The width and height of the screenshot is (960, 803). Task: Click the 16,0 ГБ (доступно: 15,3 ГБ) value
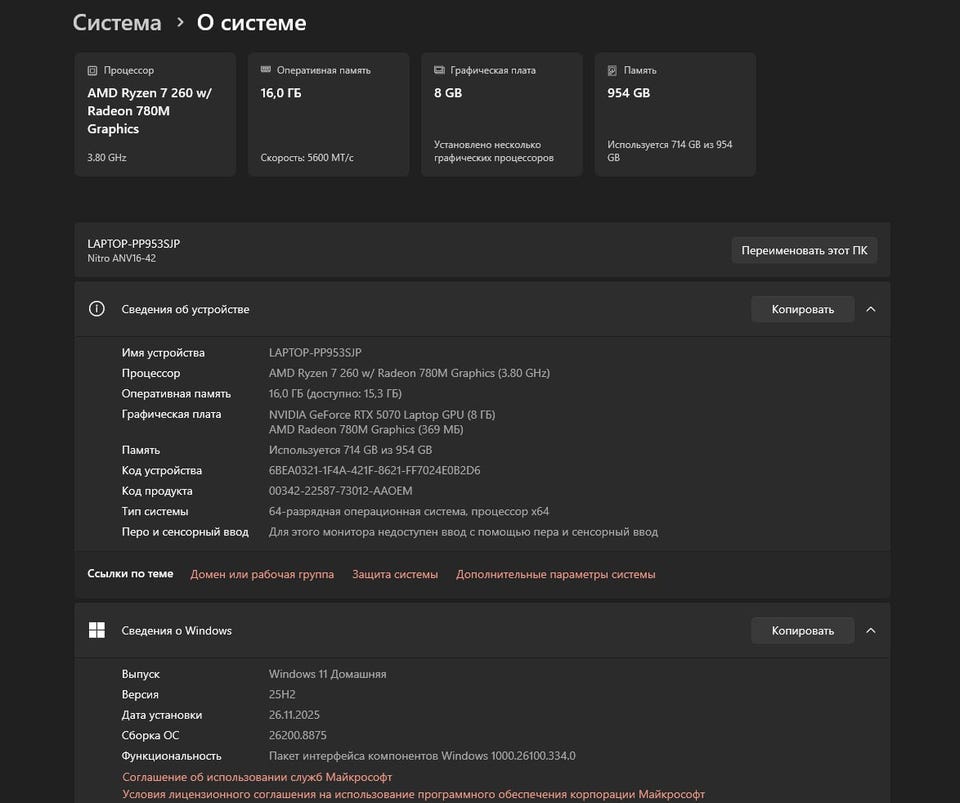[x=335, y=394]
